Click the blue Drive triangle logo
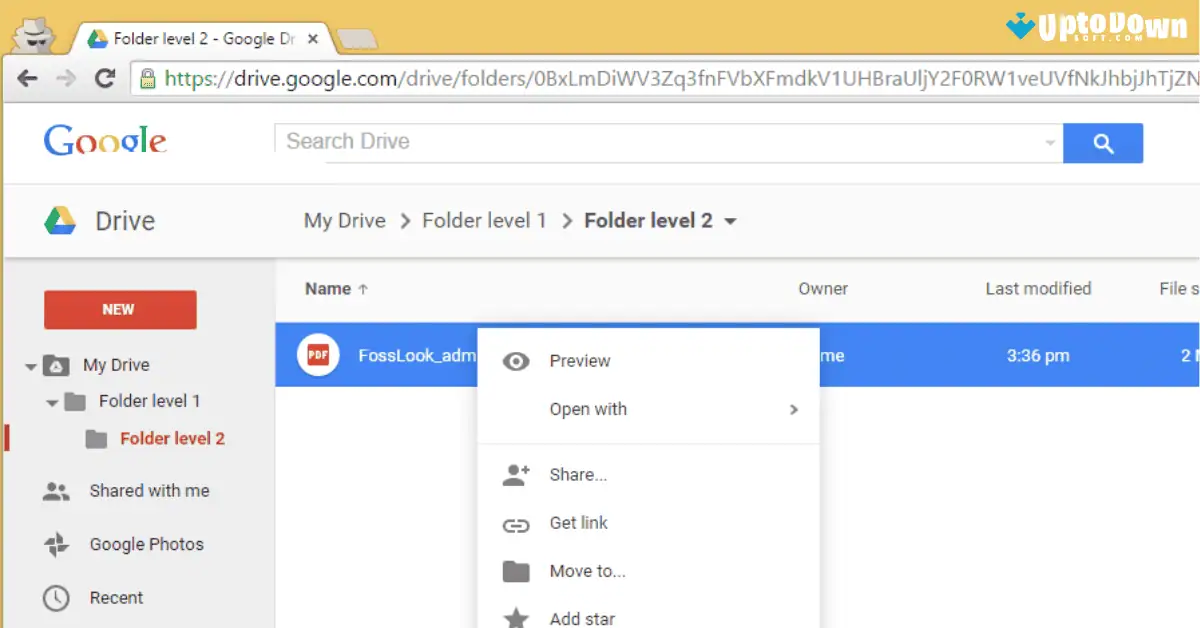This screenshot has width=1200, height=628. (58, 219)
